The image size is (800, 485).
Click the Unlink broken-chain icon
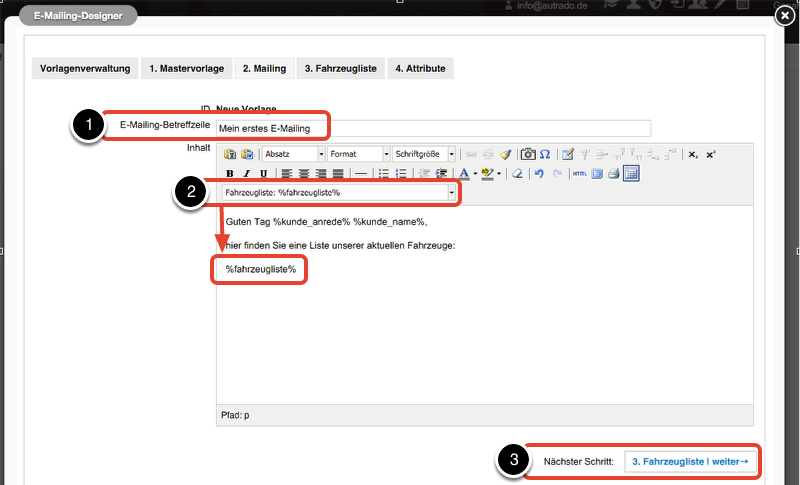pos(488,154)
